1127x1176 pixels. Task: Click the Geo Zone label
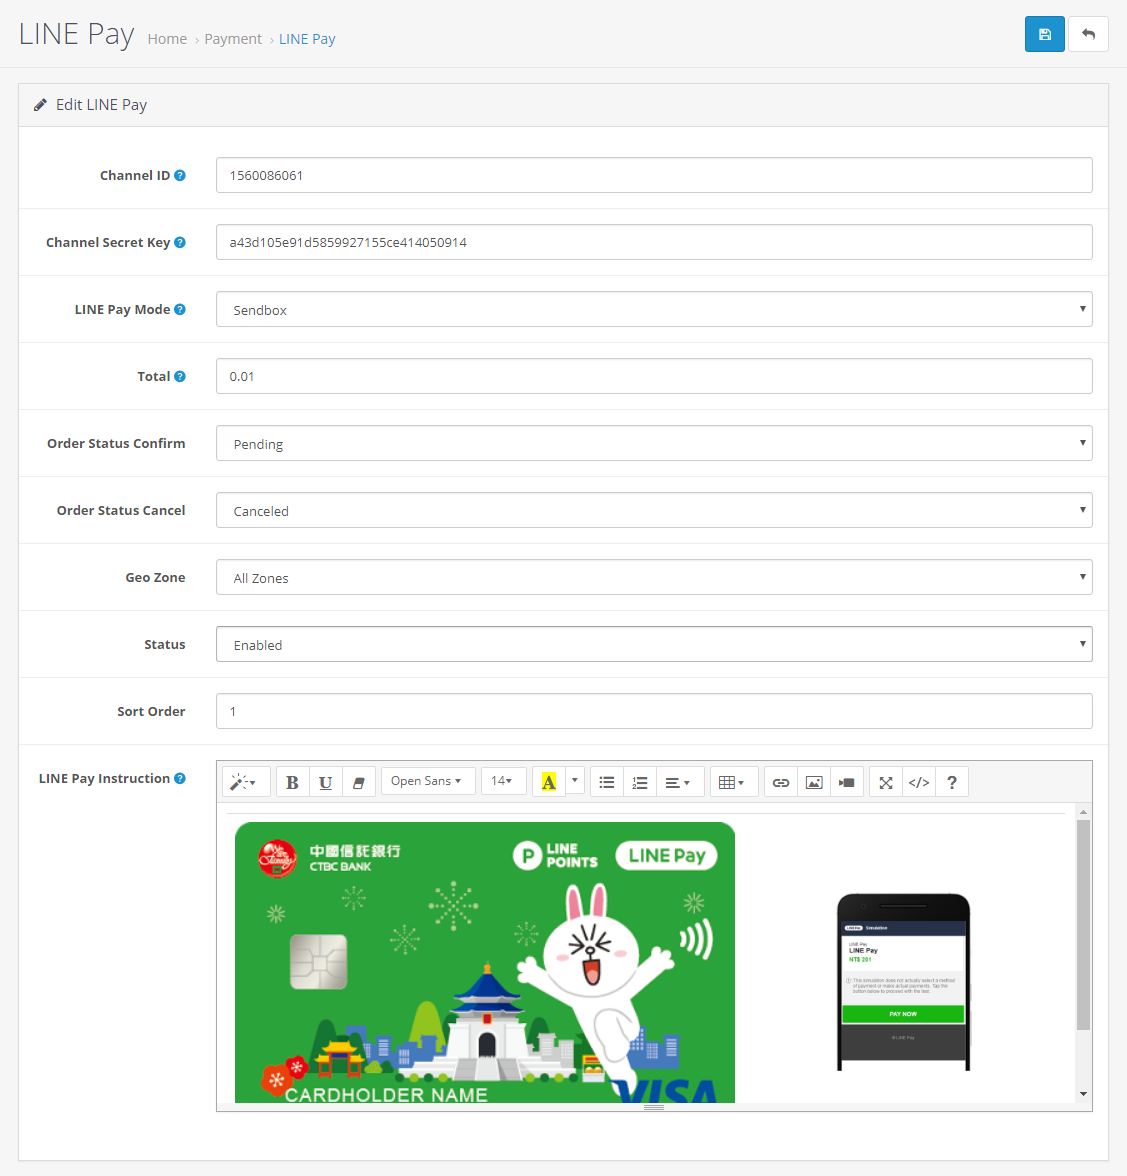(x=155, y=578)
